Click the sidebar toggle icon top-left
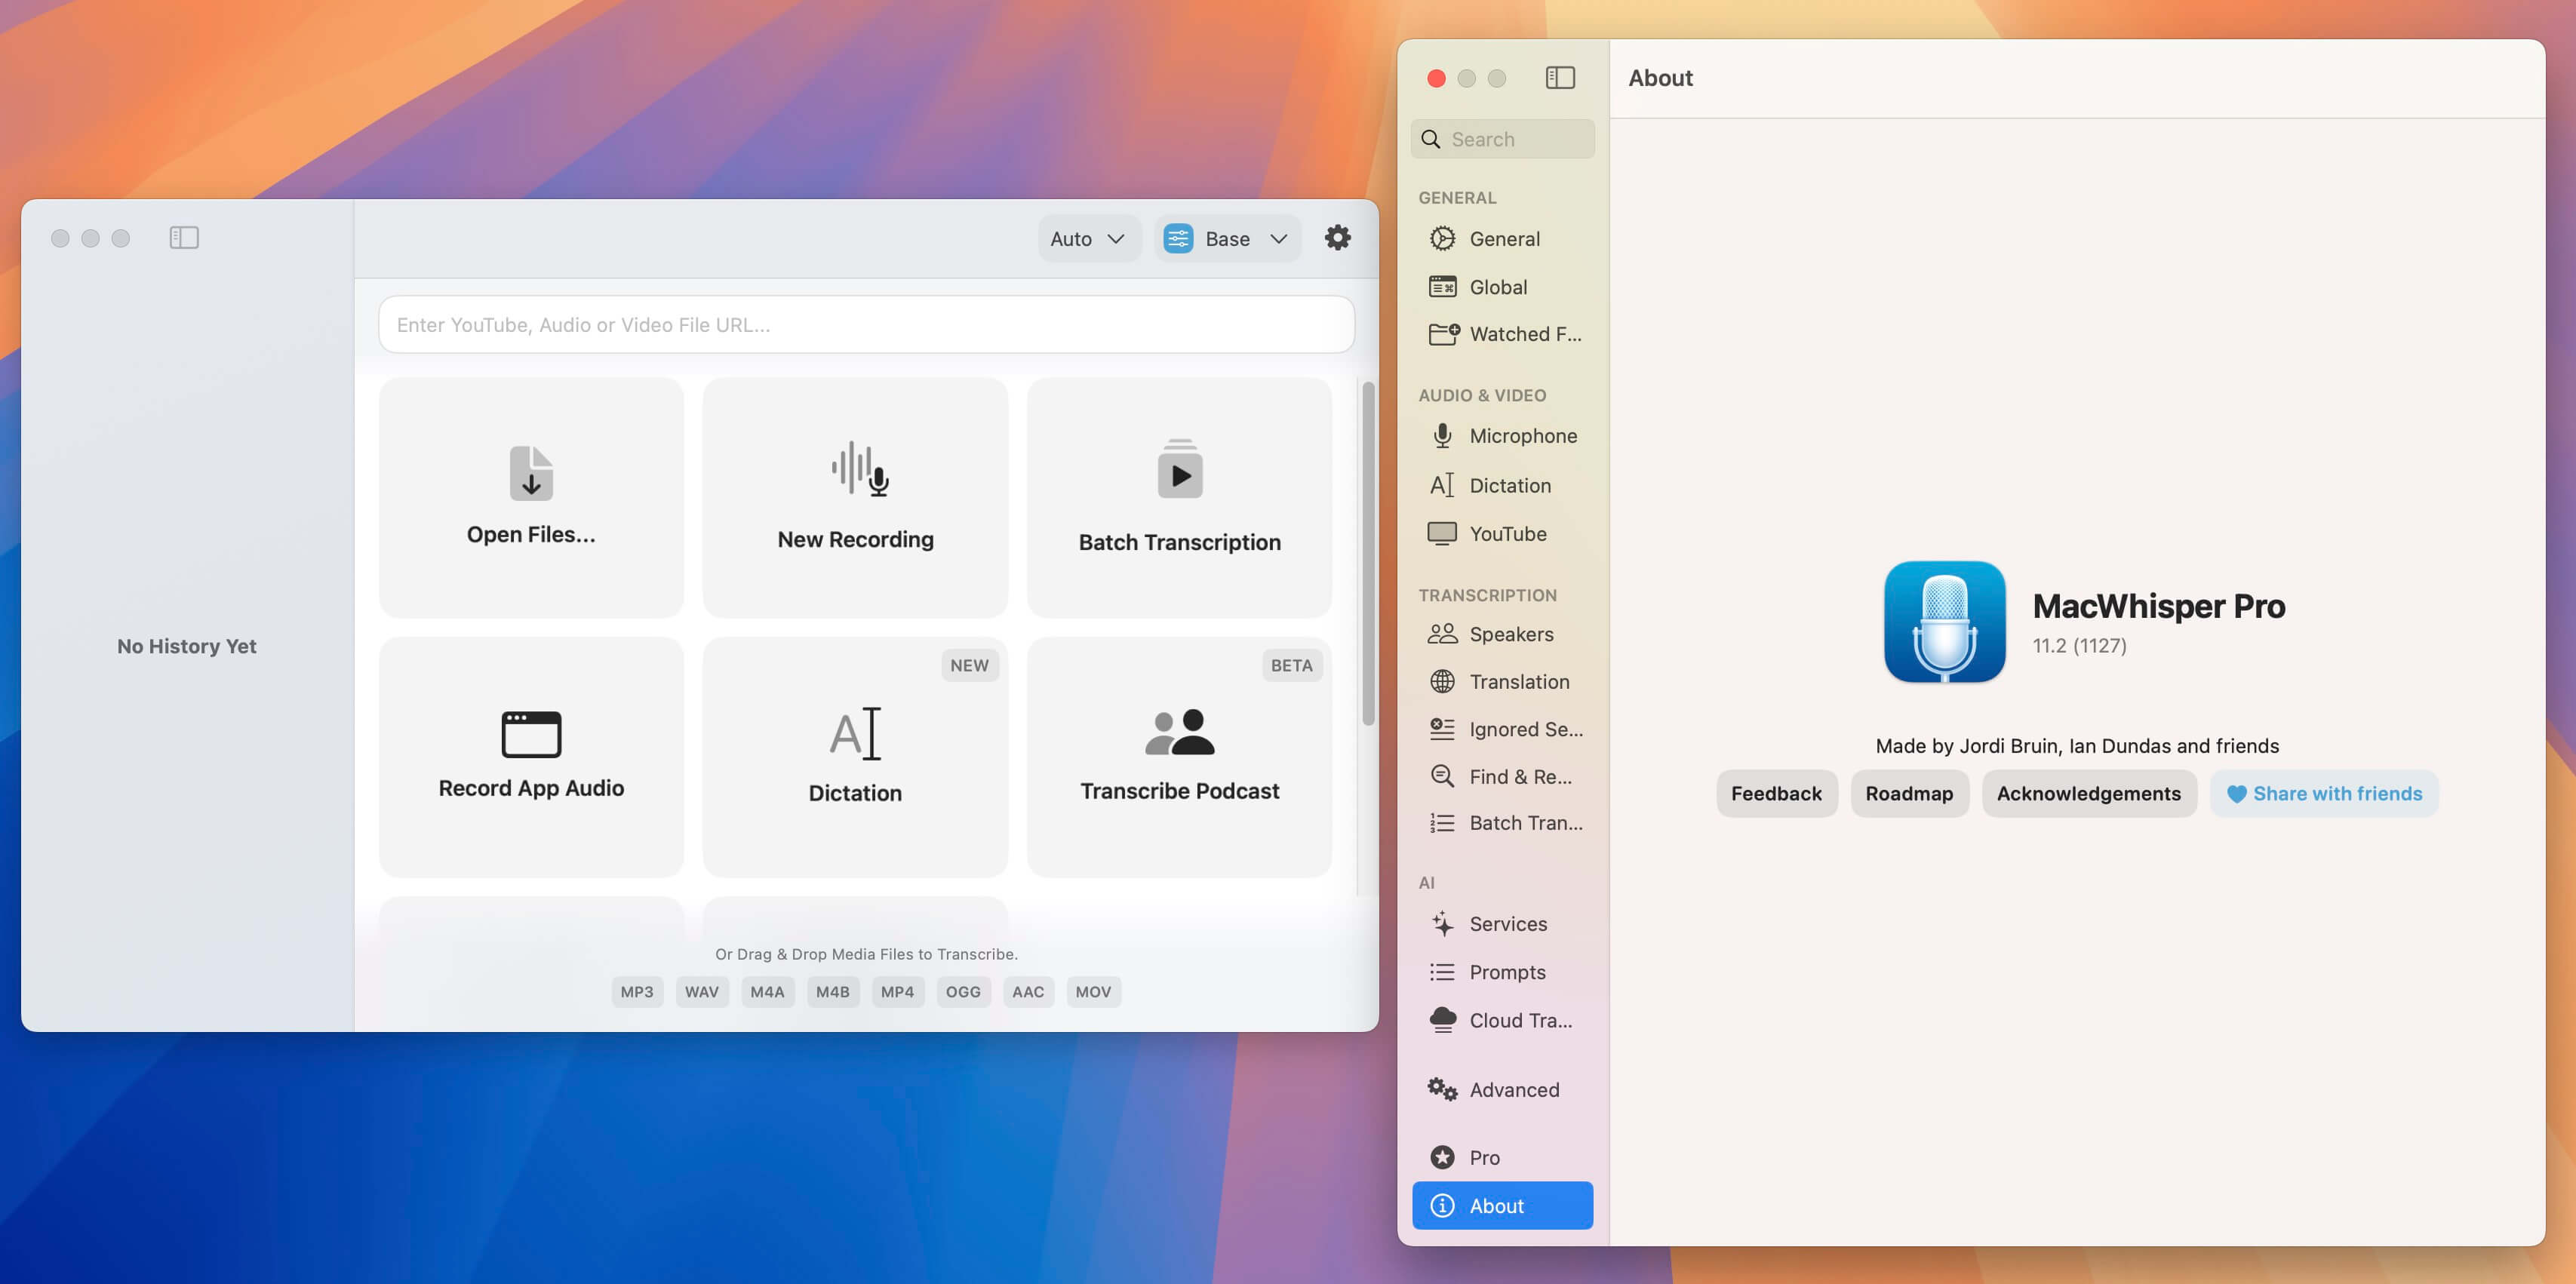Image resolution: width=2576 pixels, height=1284 pixels. pos(184,236)
